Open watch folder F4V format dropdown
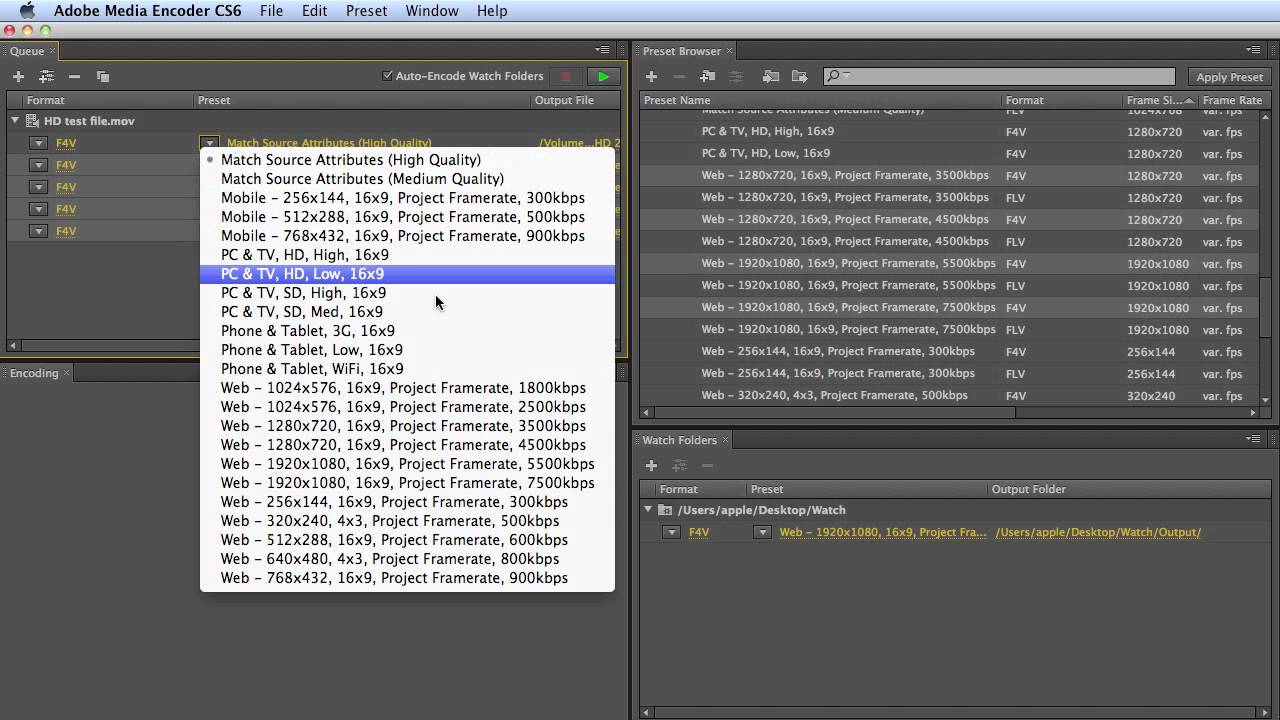Image resolution: width=1280 pixels, height=720 pixels. (x=672, y=532)
